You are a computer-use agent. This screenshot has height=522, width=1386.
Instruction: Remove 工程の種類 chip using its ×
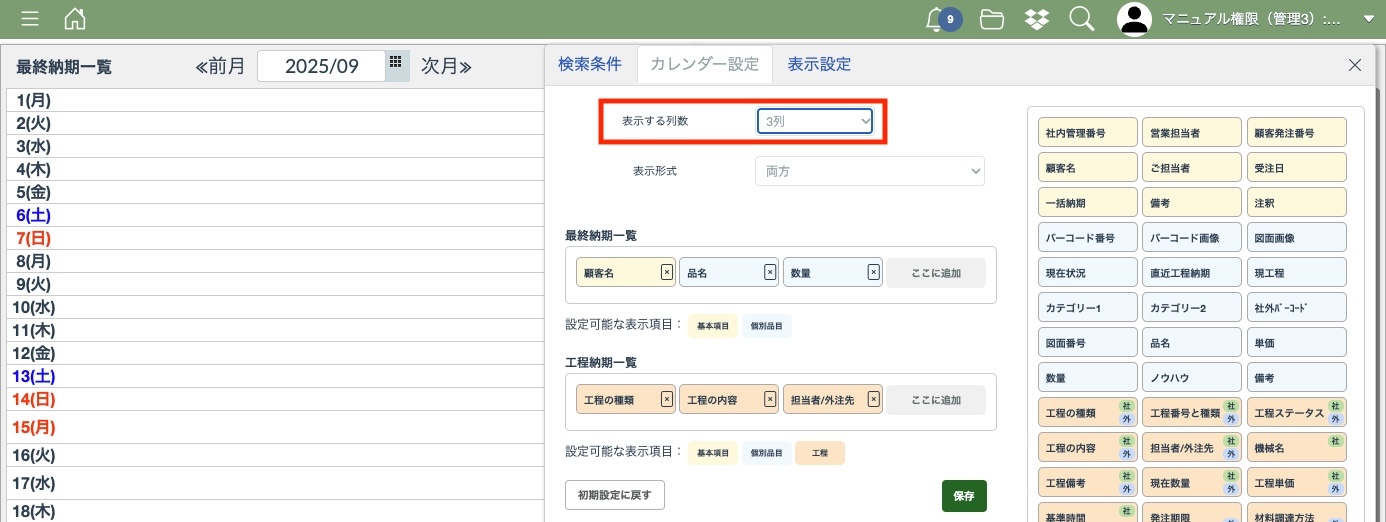point(667,399)
